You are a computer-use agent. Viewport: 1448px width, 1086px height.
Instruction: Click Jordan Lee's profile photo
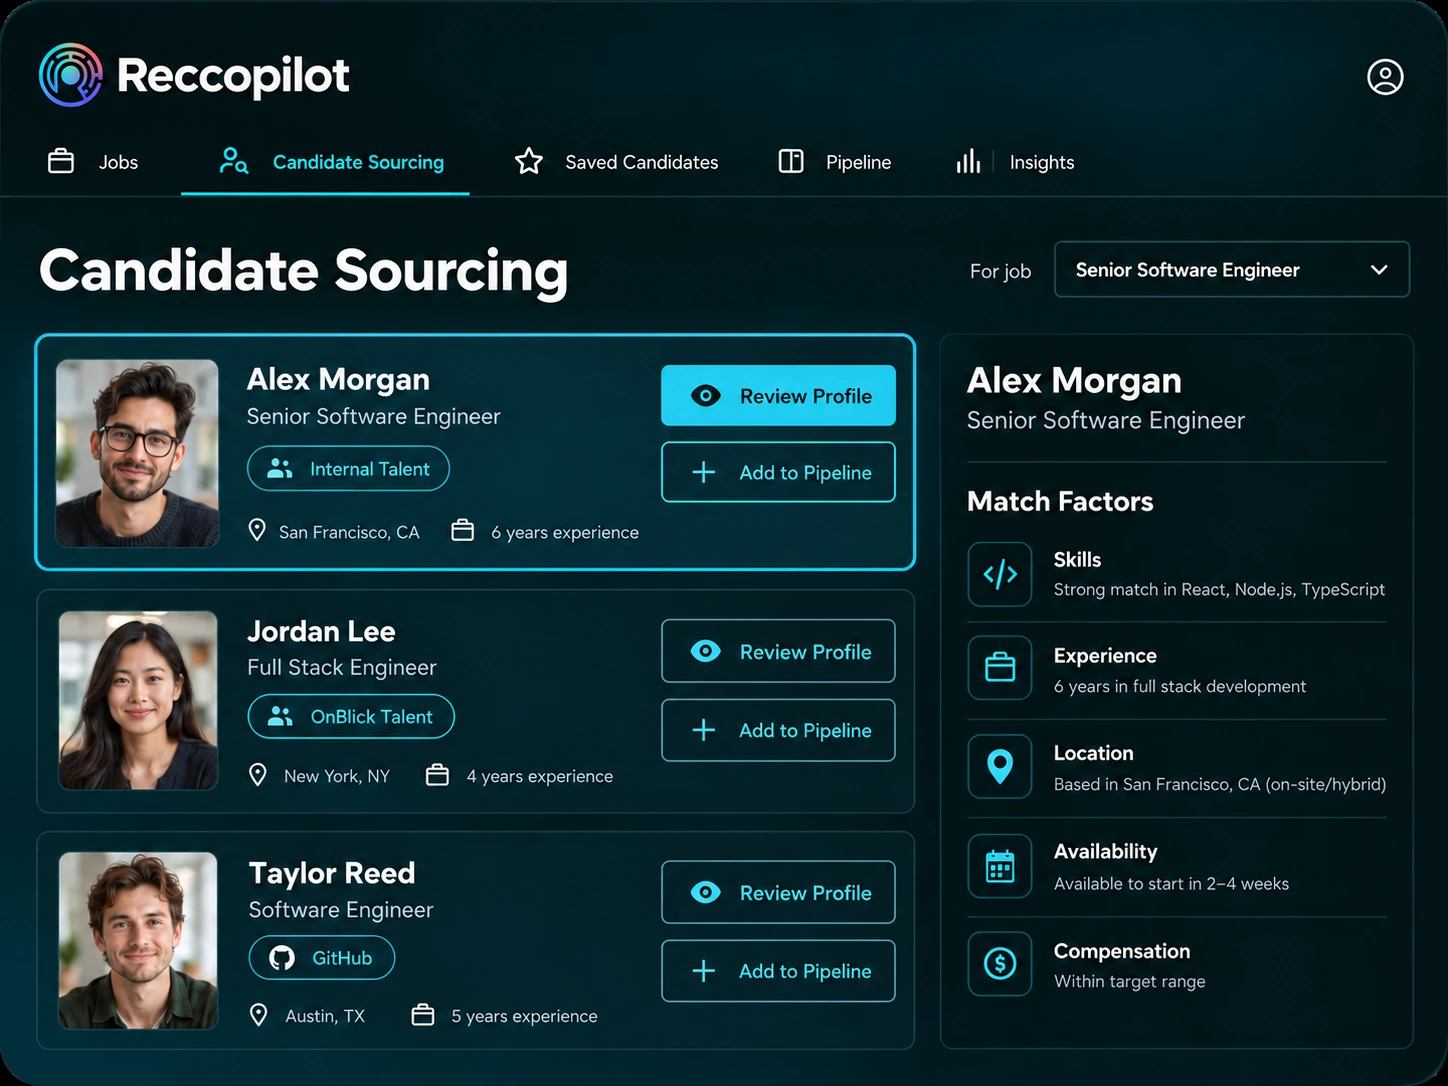(138, 700)
